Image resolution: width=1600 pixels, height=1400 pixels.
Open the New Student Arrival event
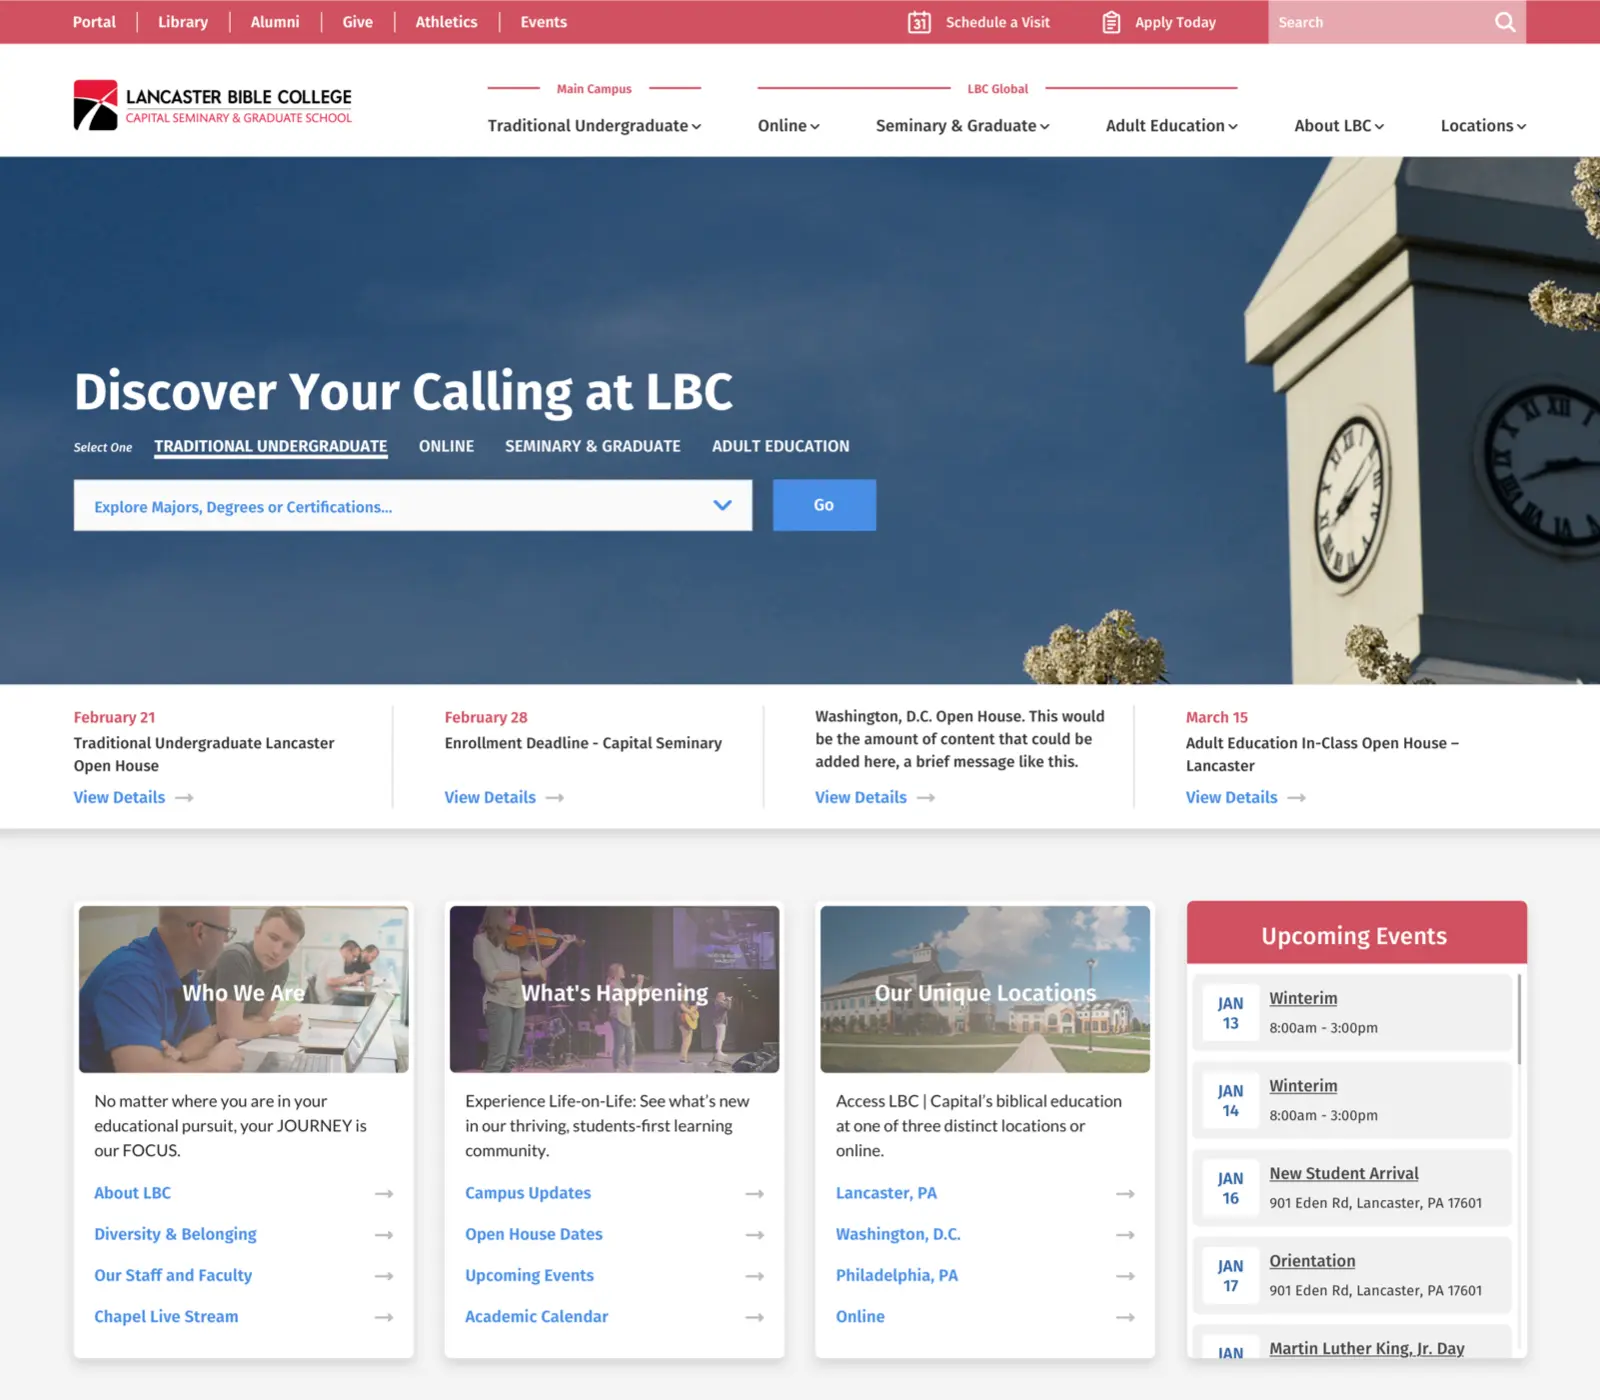pos(1344,1173)
